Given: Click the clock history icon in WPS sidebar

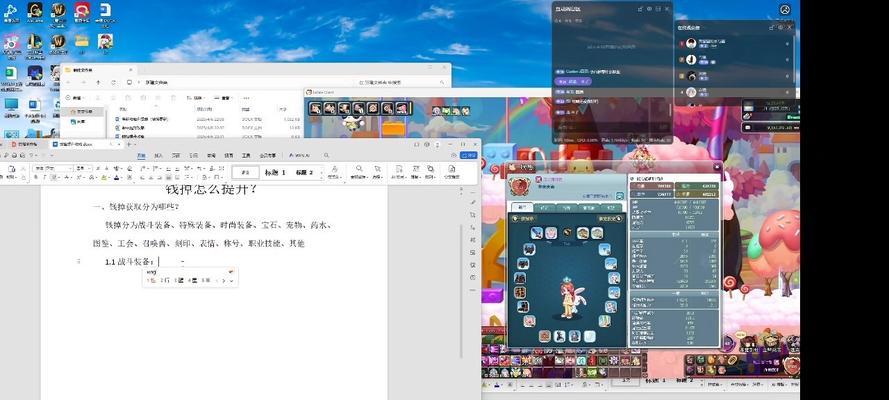Looking at the screenshot, I should [x=473, y=277].
